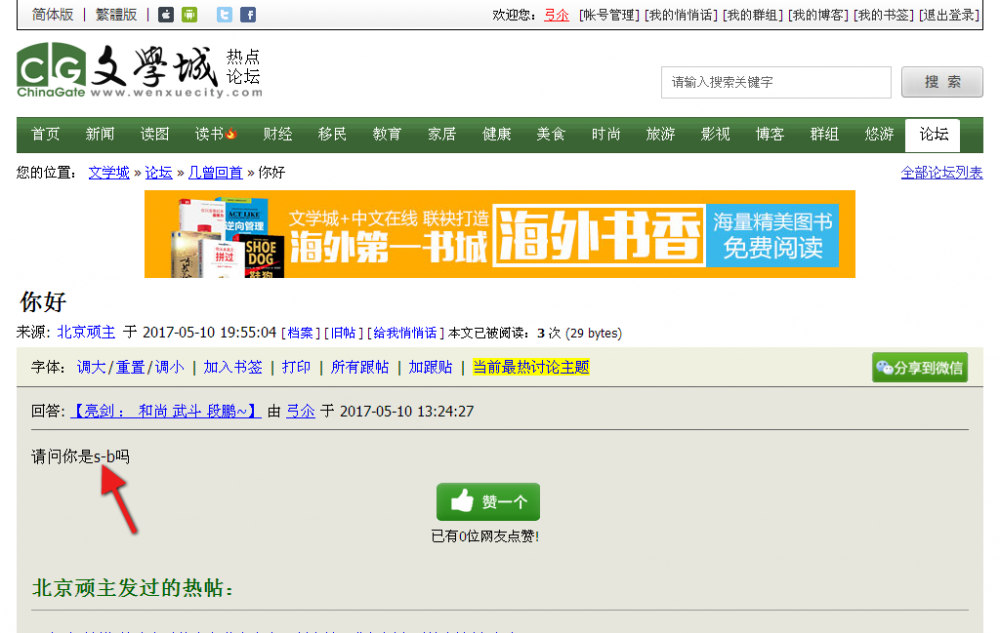Click 调大 to increase font size
The height and width of the screenshot is (633, 1000).
pos(91,367)
